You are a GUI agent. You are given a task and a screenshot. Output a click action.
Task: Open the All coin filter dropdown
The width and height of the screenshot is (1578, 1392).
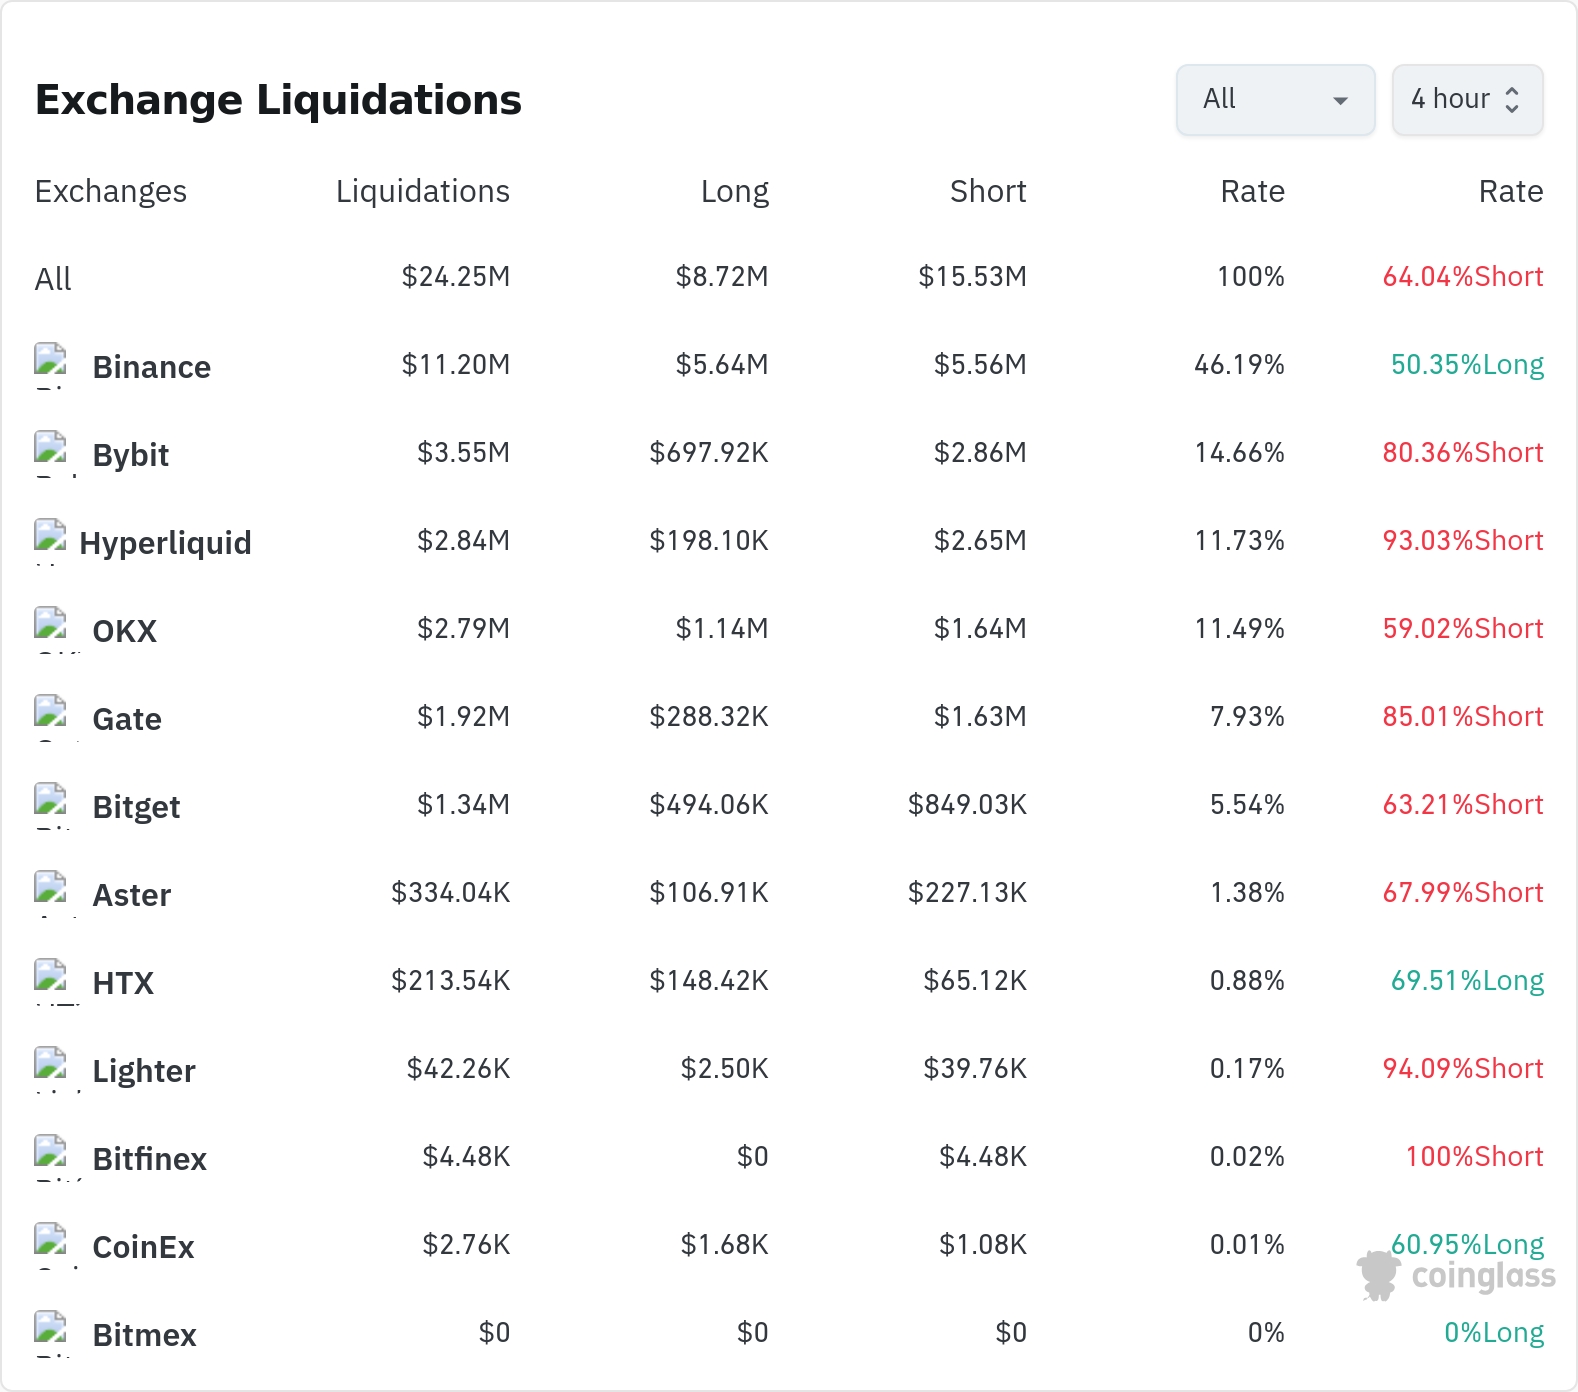click(x=1276, y=100)
